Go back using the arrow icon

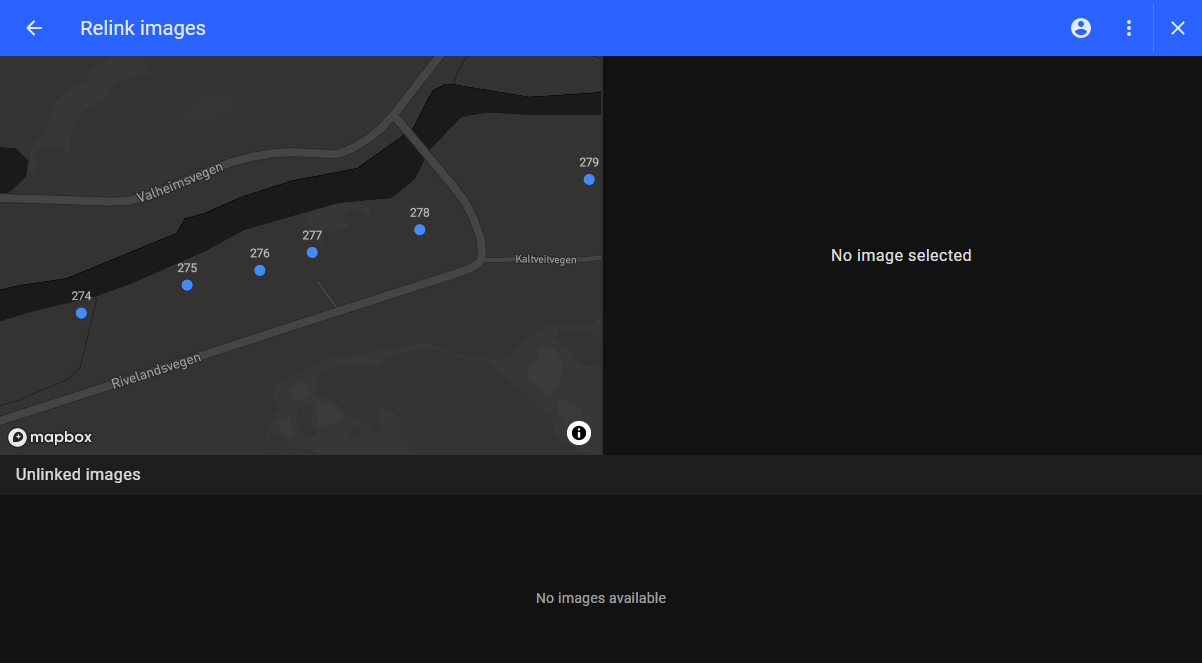[x=34, y=28]
